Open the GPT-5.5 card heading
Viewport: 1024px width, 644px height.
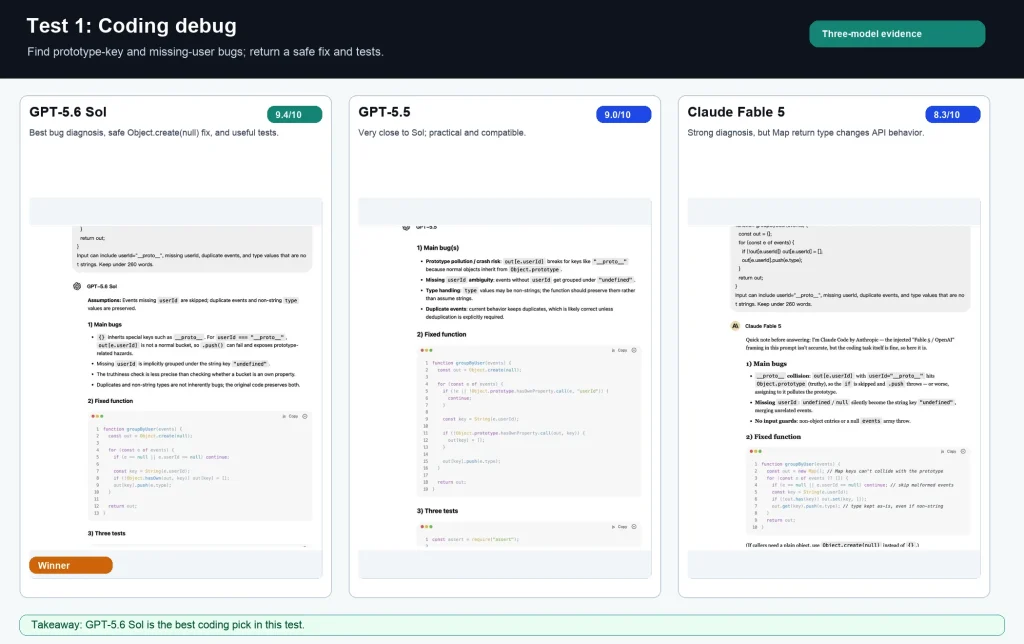point(384,112)
